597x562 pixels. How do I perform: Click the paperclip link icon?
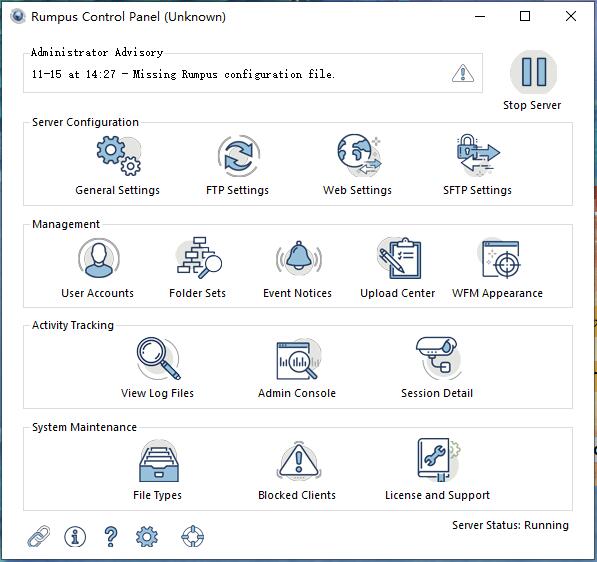pos(39,536)
